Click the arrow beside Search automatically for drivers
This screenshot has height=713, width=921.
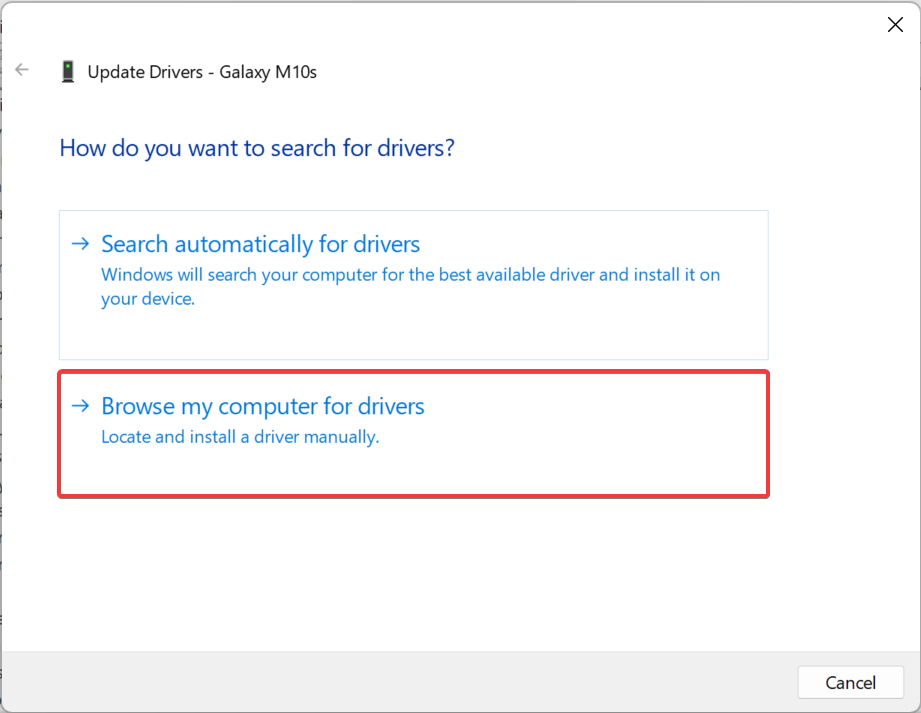tap(80, 244)
